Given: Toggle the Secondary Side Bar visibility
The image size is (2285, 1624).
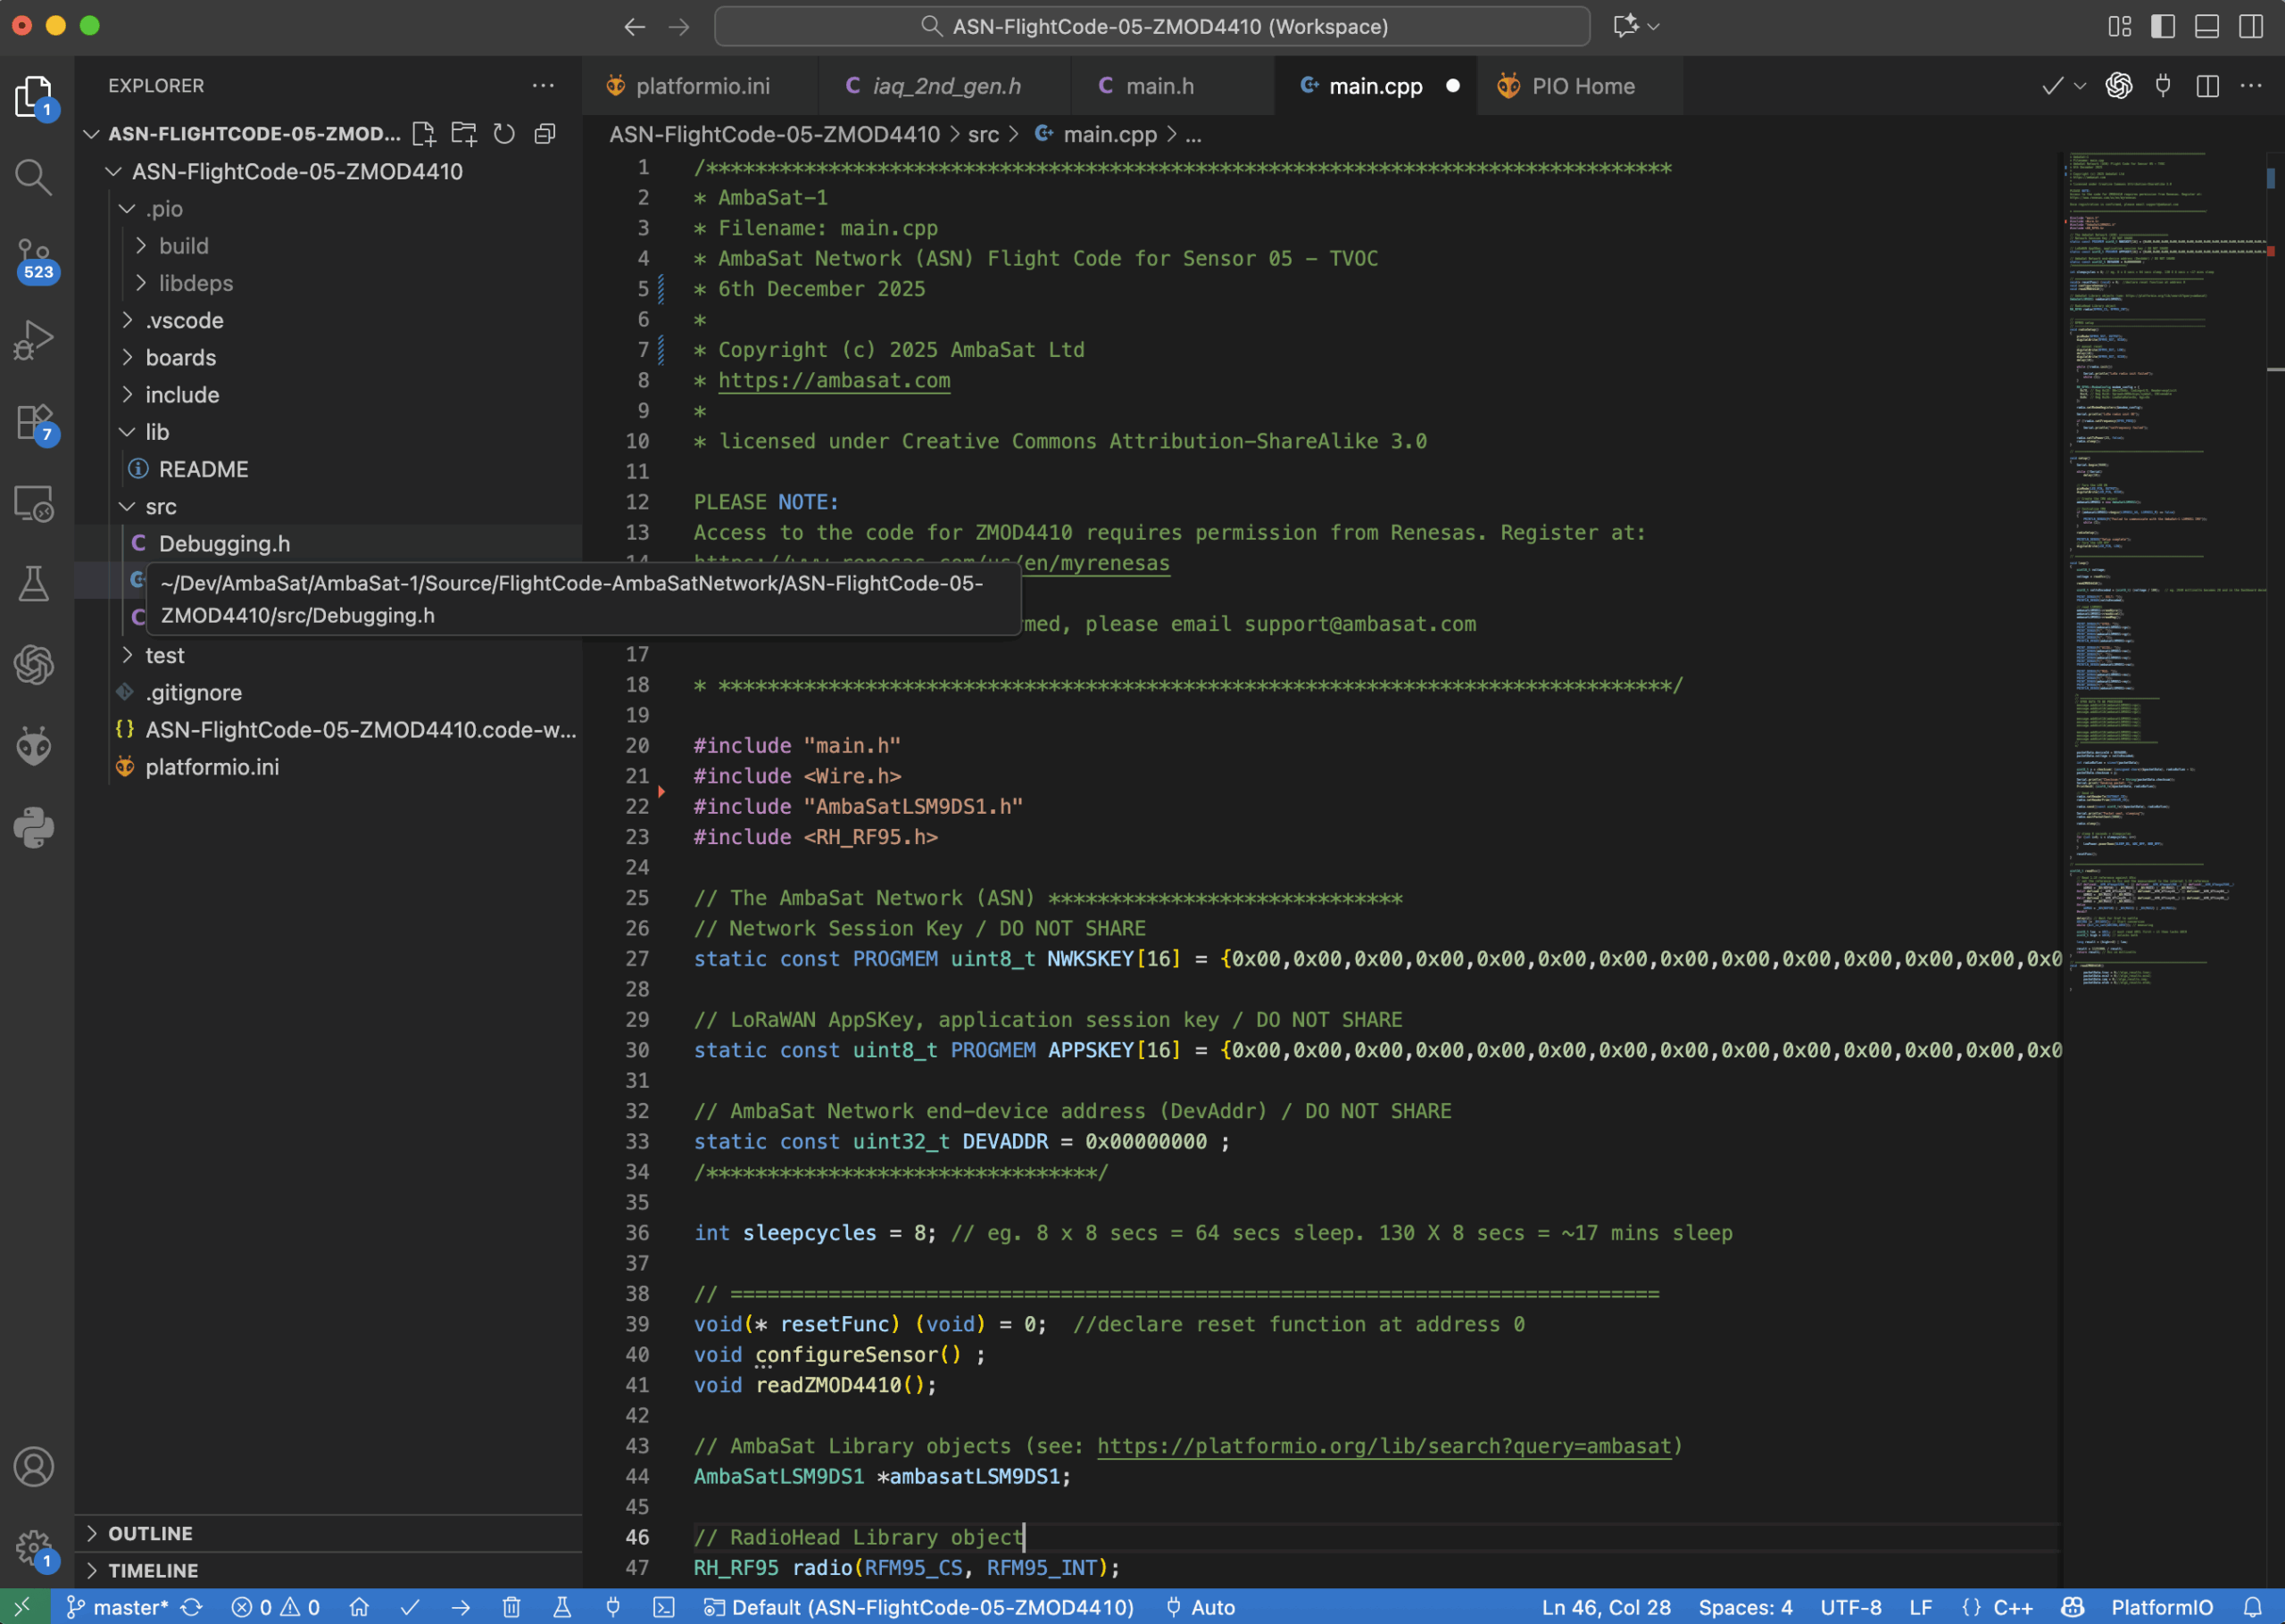Looking at the screenshot, I should coord(2250,26).
